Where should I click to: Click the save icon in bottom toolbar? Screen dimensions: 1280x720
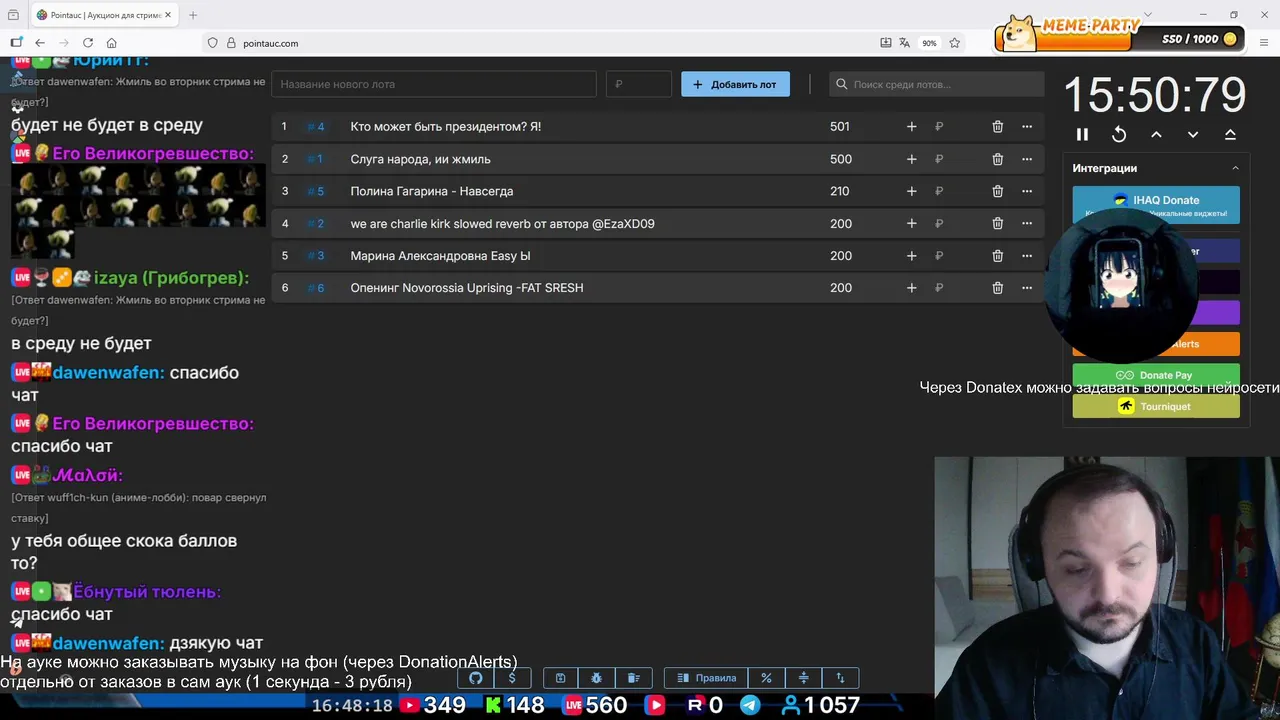(x=560, y=678)
